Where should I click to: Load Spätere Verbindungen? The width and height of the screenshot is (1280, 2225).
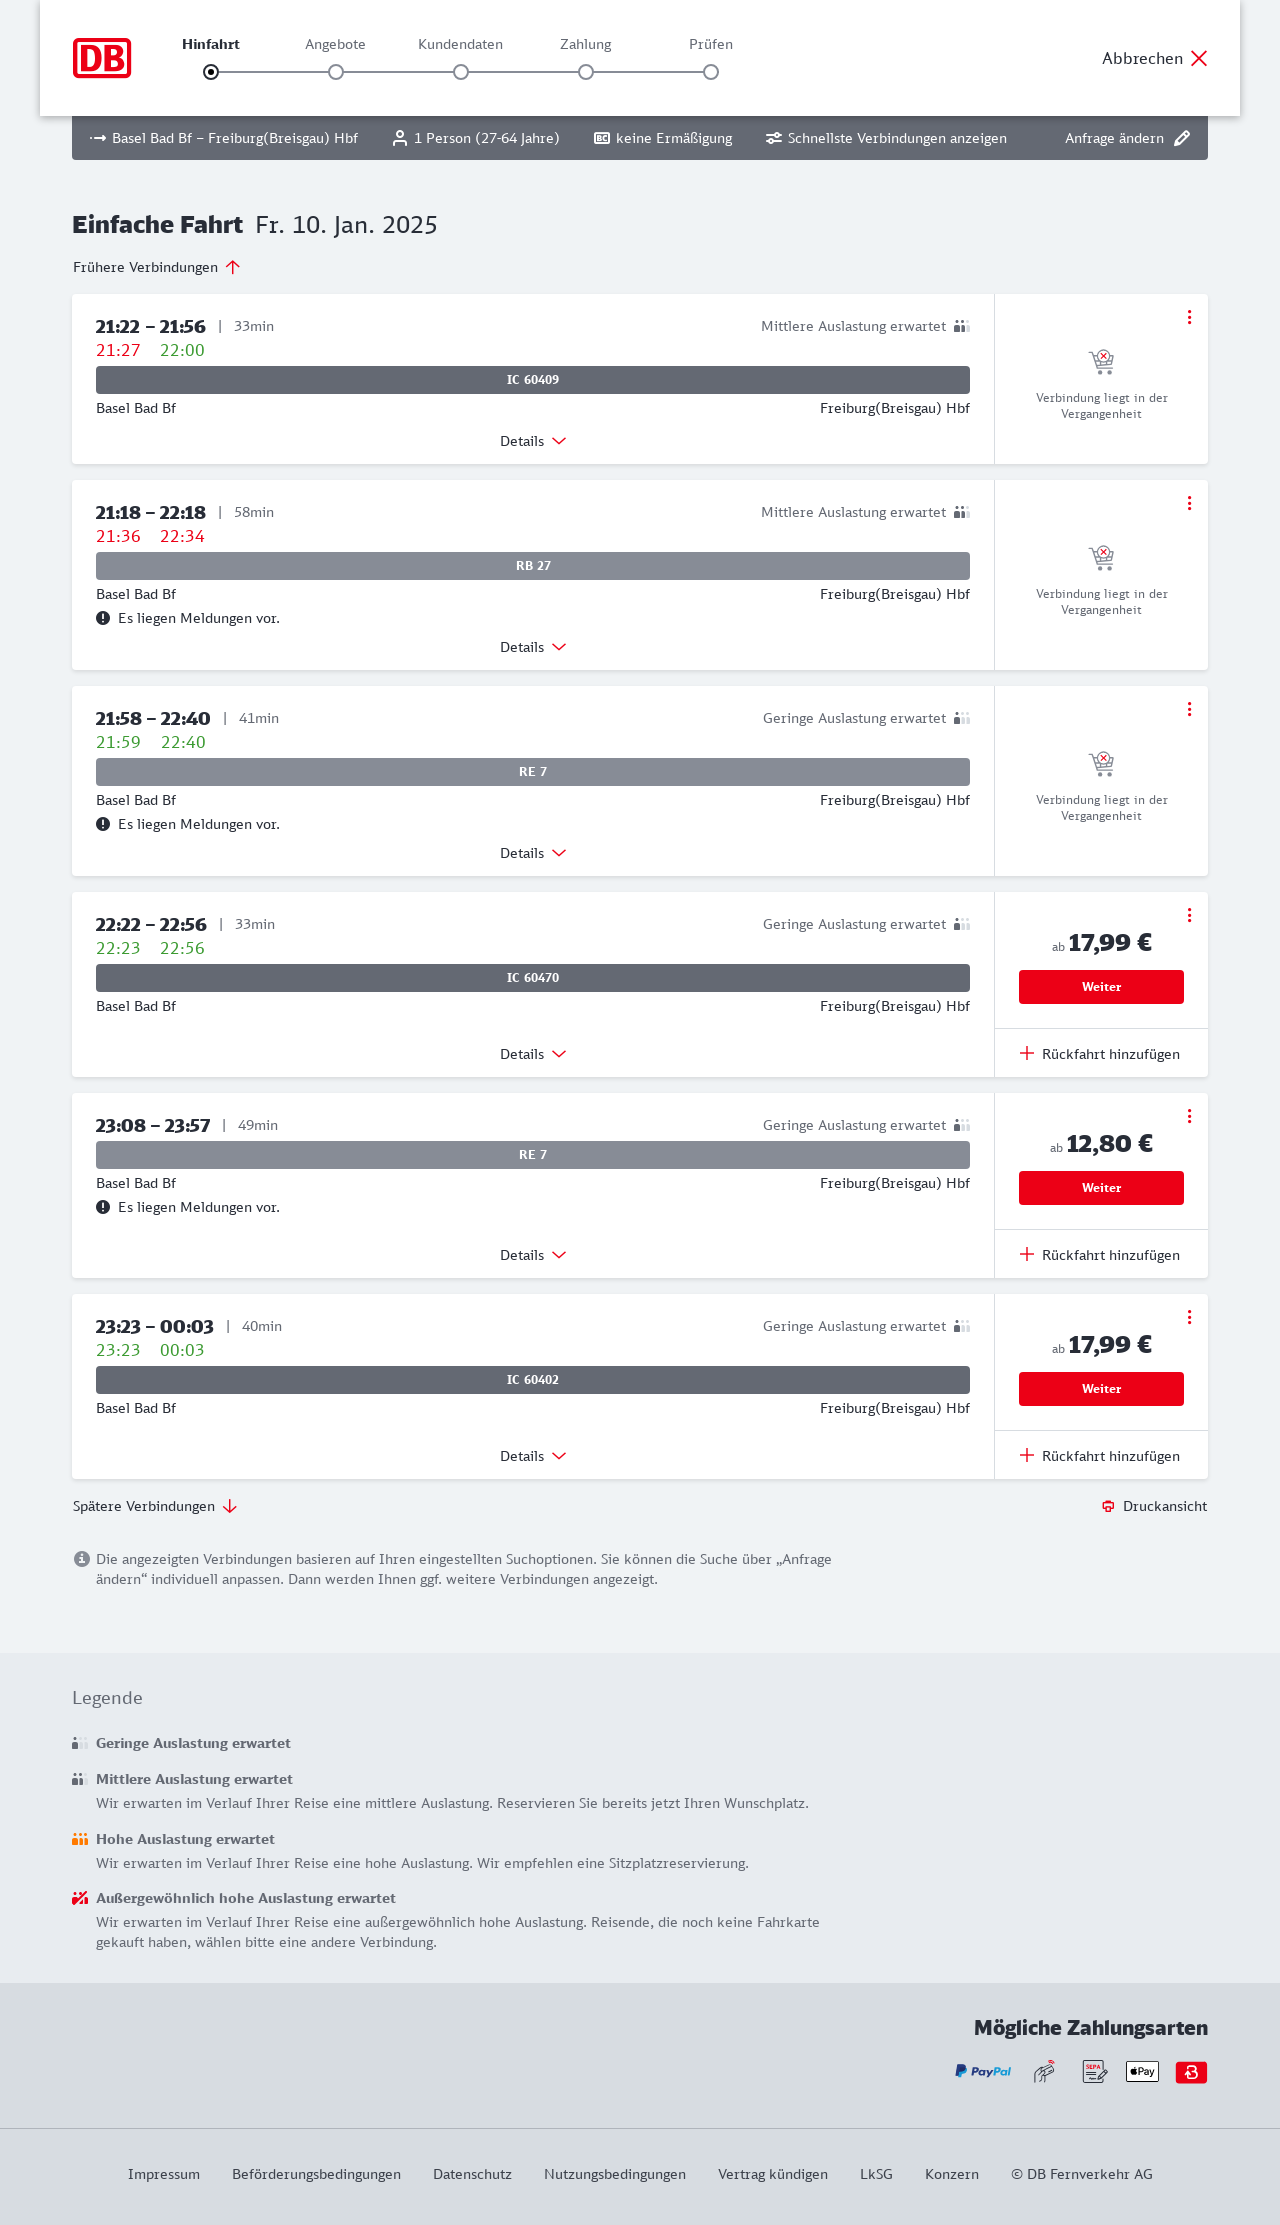154,1506
